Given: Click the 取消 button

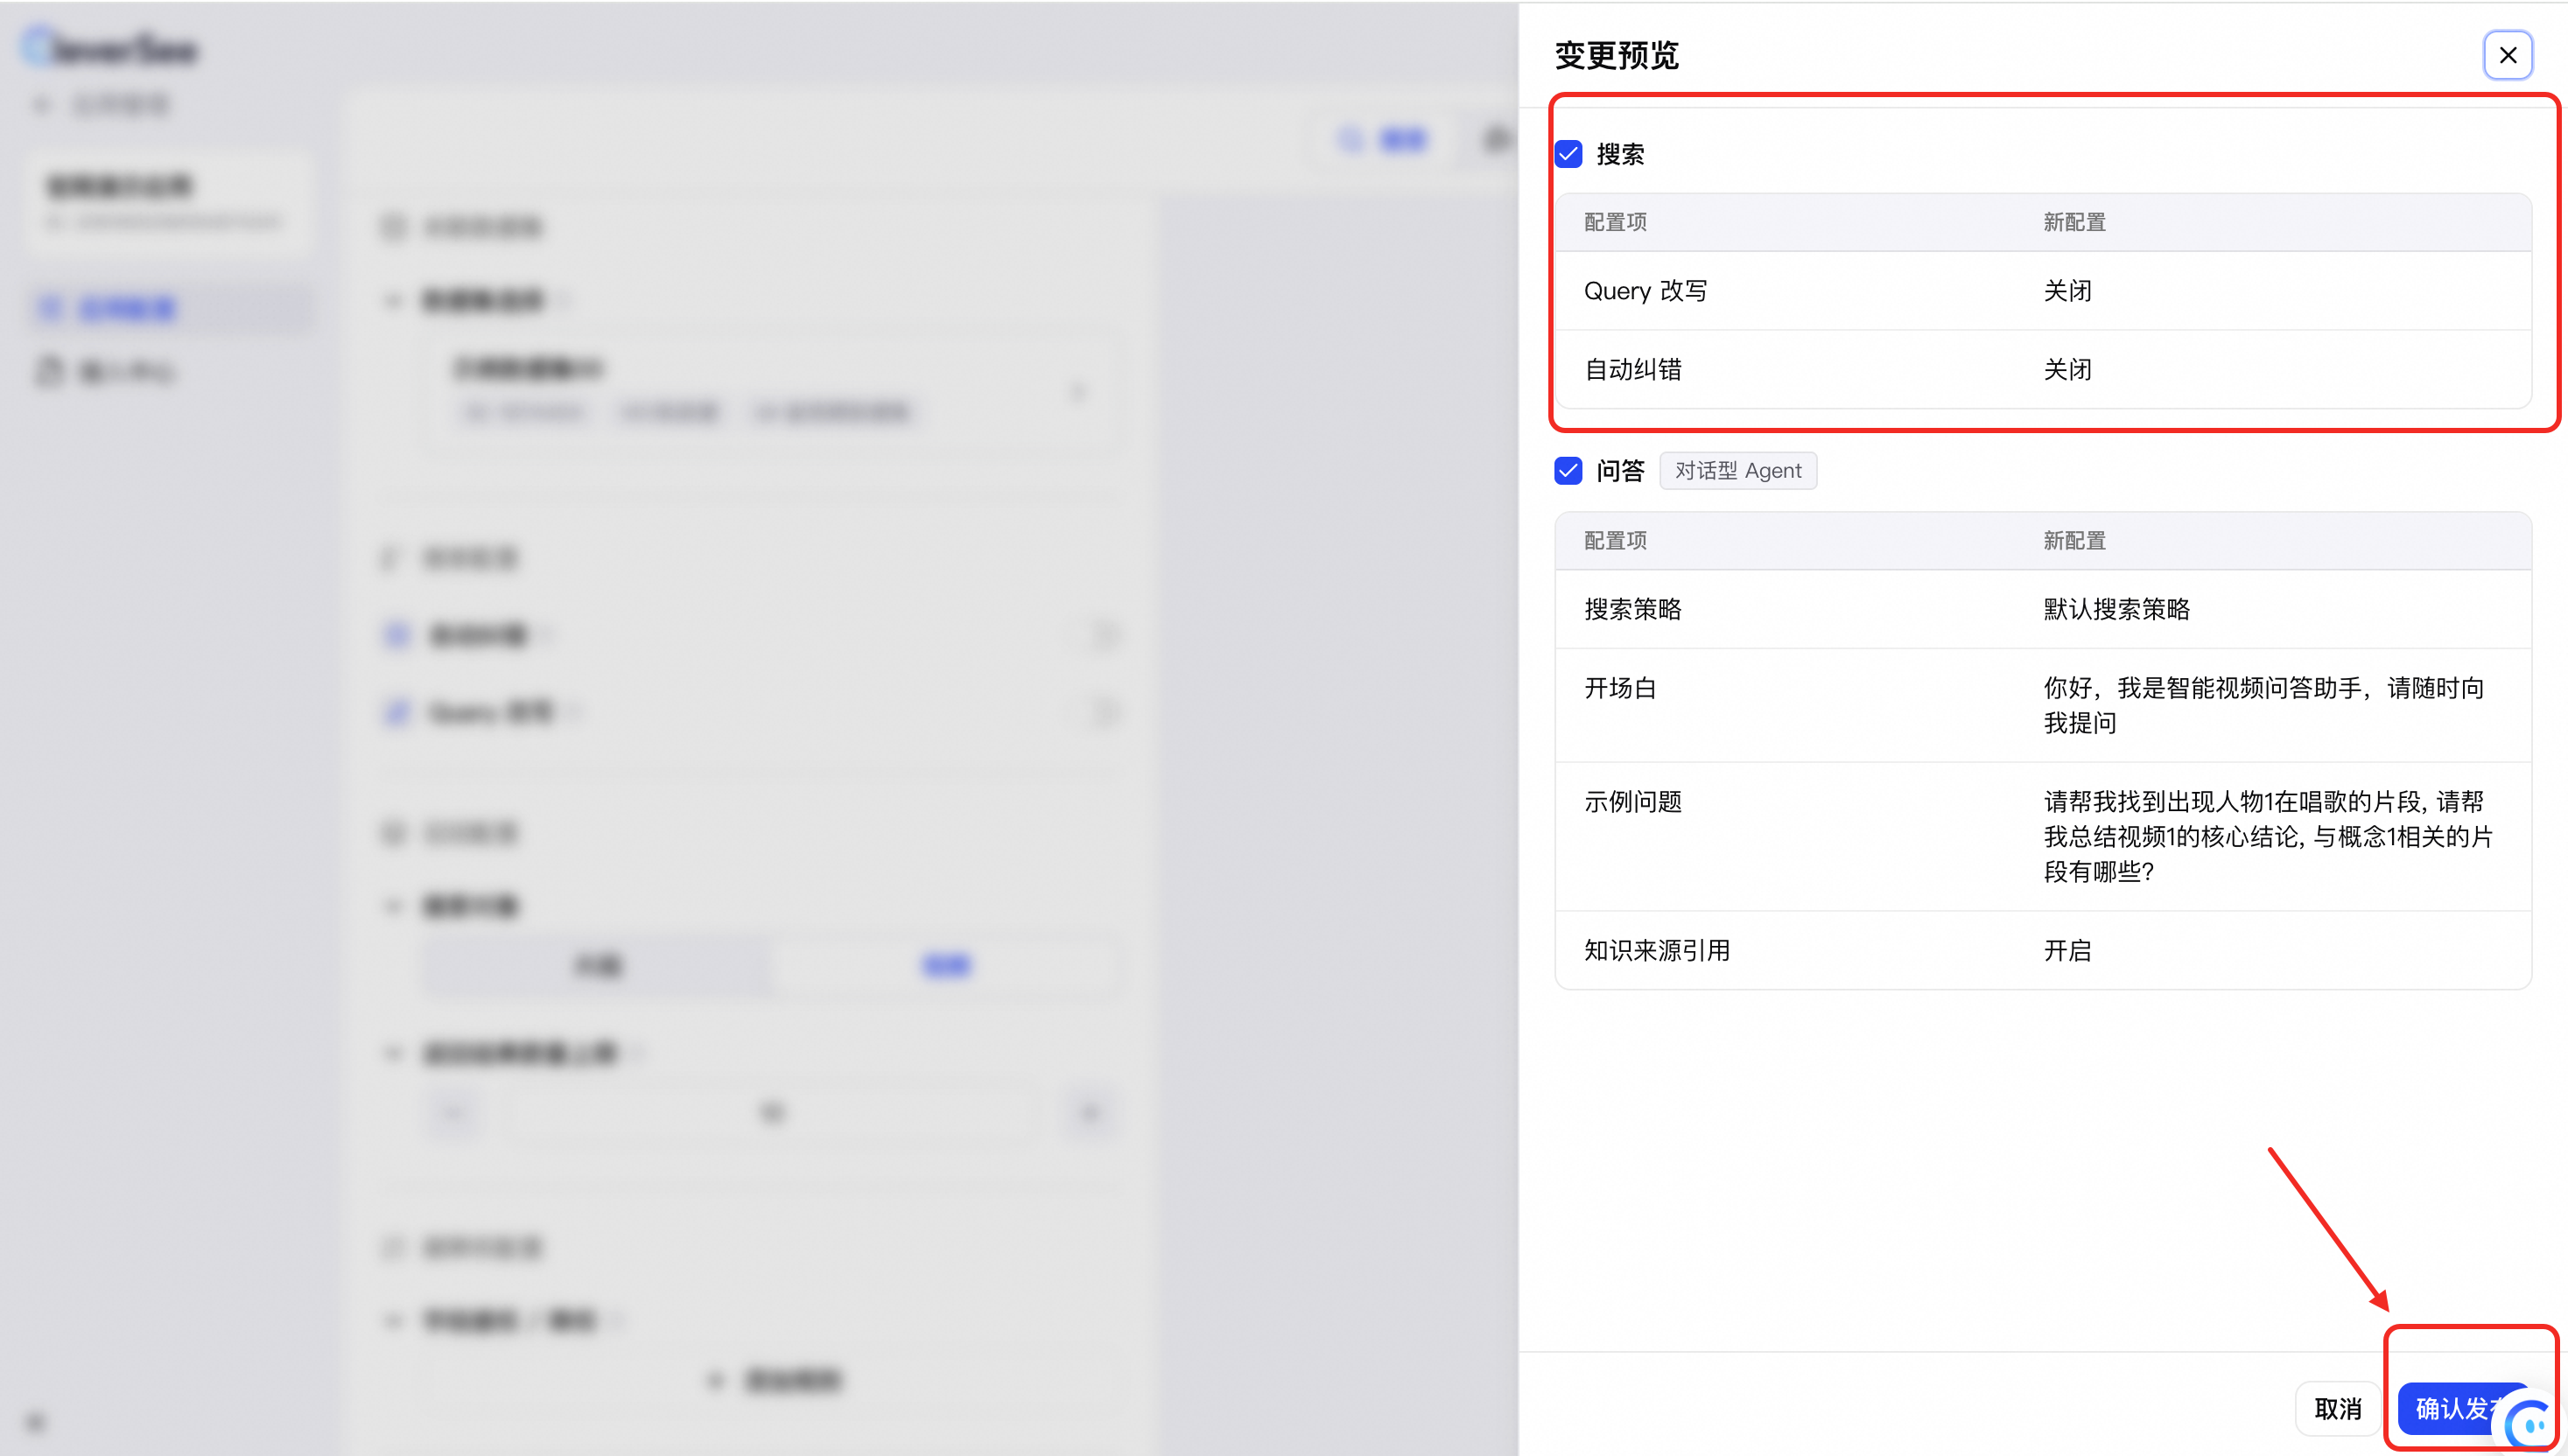Looking at the screenshot, I should click(x=2337, y=1408).
